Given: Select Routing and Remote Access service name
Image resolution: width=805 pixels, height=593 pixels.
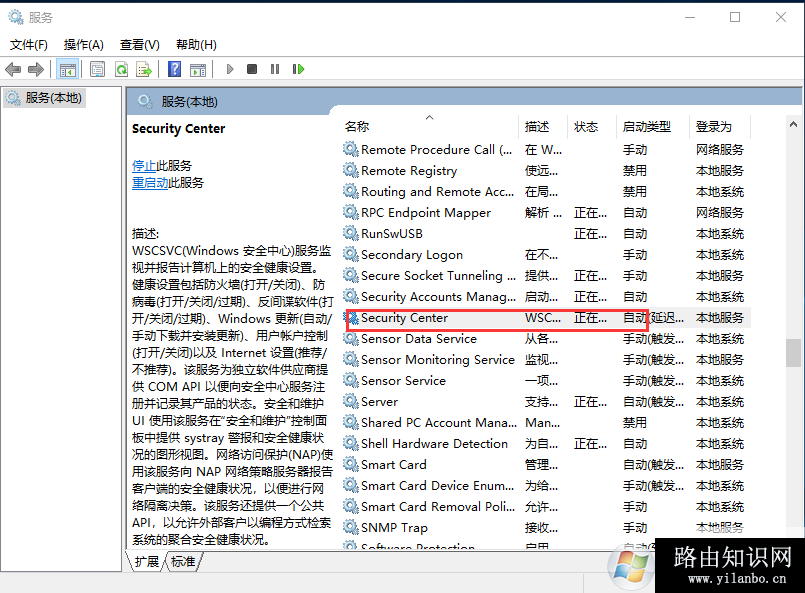Looking at the screenshot, I should coord(437,192).
